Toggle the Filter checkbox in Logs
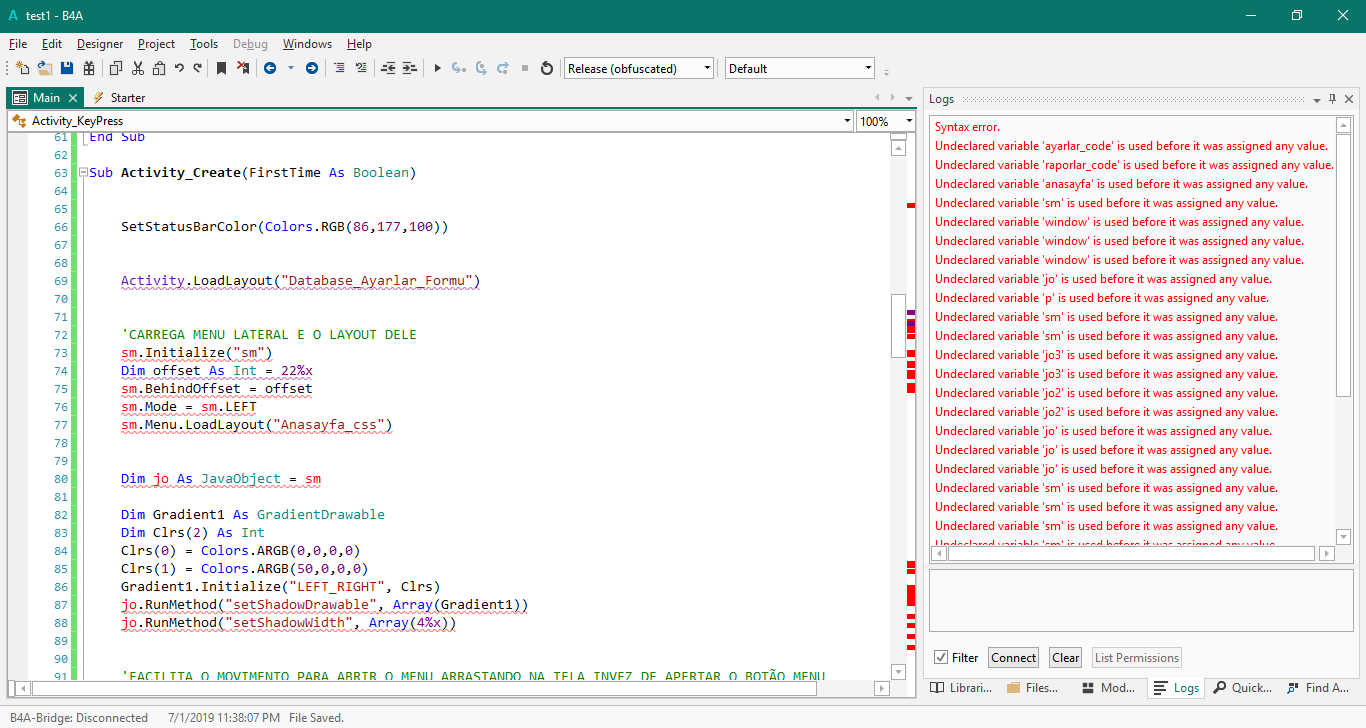The width and height of the screenshot is (1366, 728). point(940,657)
